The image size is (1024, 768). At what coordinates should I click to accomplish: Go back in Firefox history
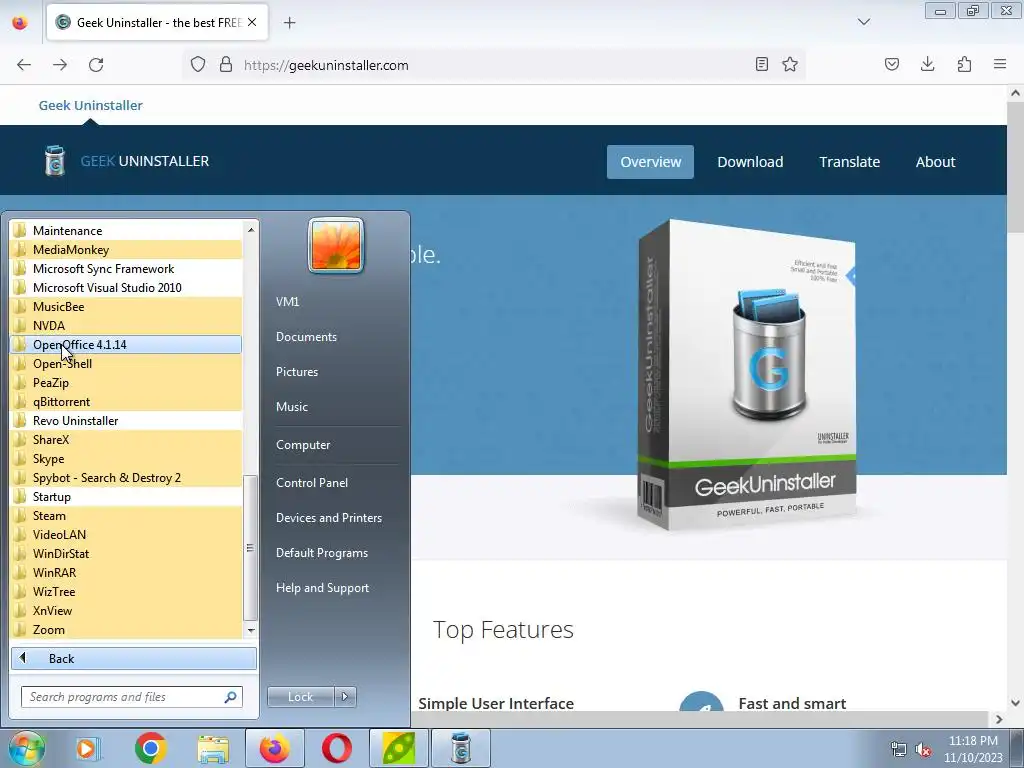pos(24,65)
